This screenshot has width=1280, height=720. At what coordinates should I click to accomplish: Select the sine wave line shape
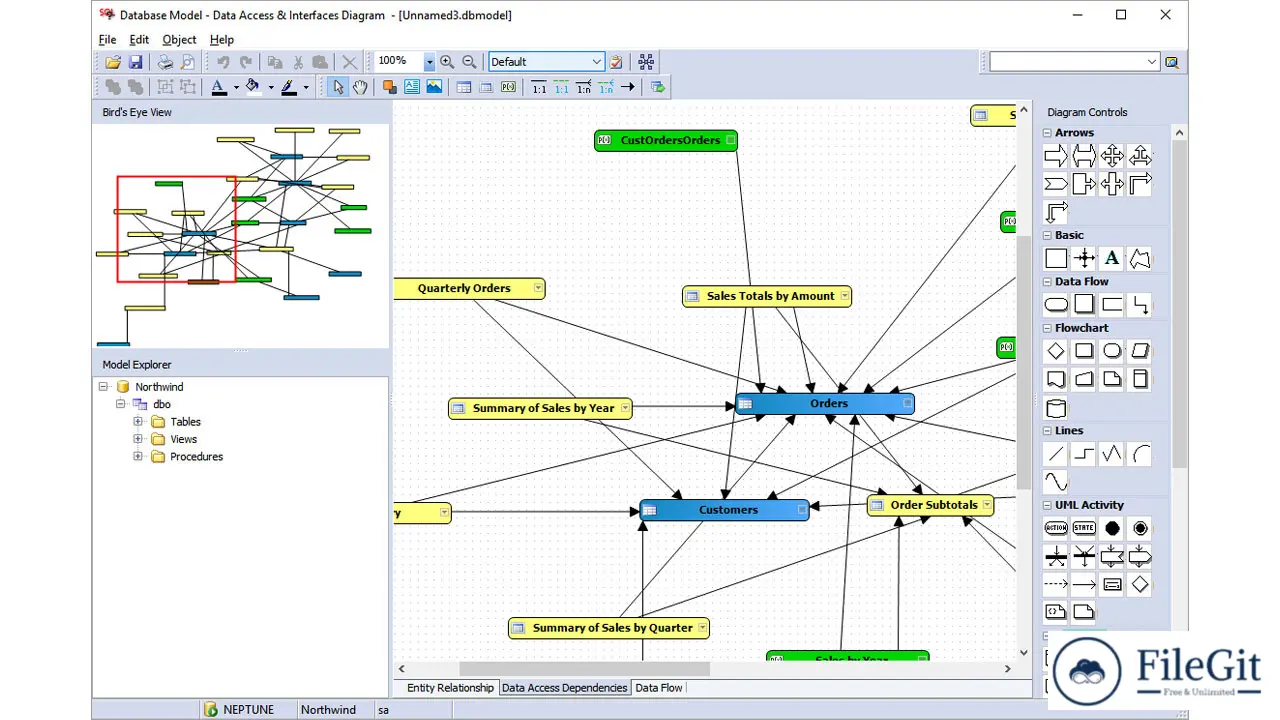[x=1056, y=482]
